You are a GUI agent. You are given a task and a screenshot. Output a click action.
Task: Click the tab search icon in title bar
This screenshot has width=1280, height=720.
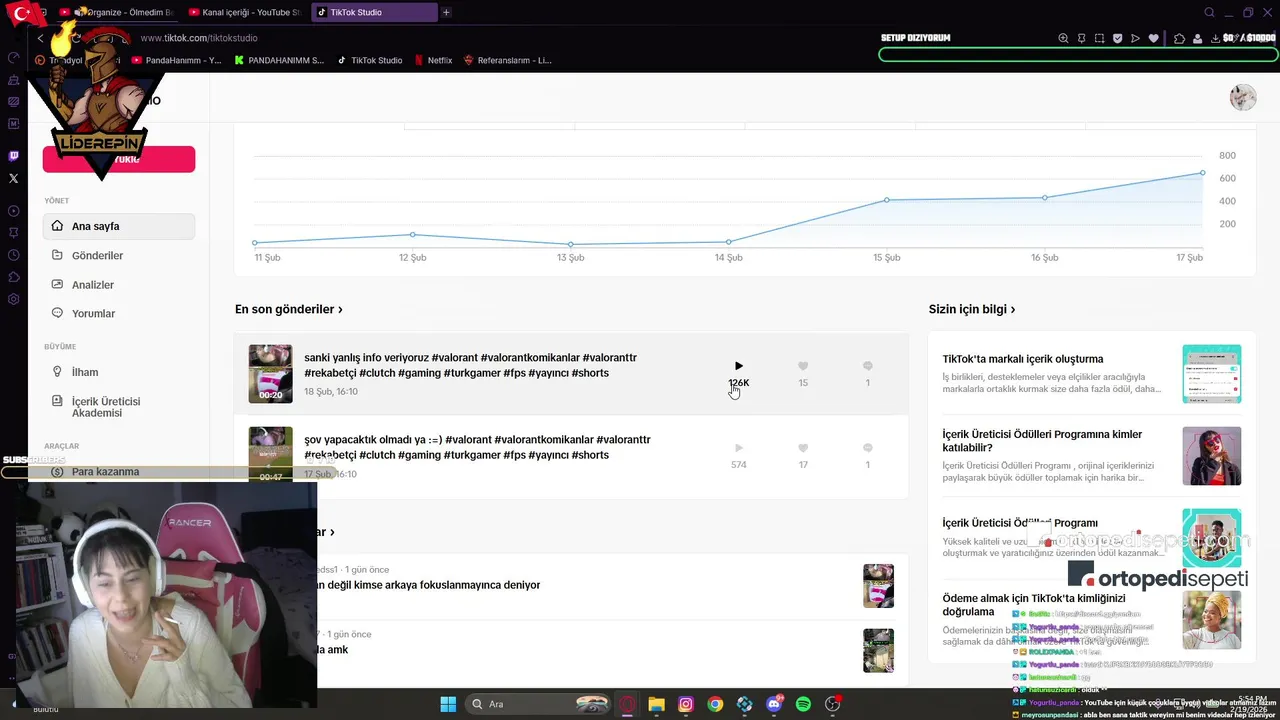(1209, 12)
